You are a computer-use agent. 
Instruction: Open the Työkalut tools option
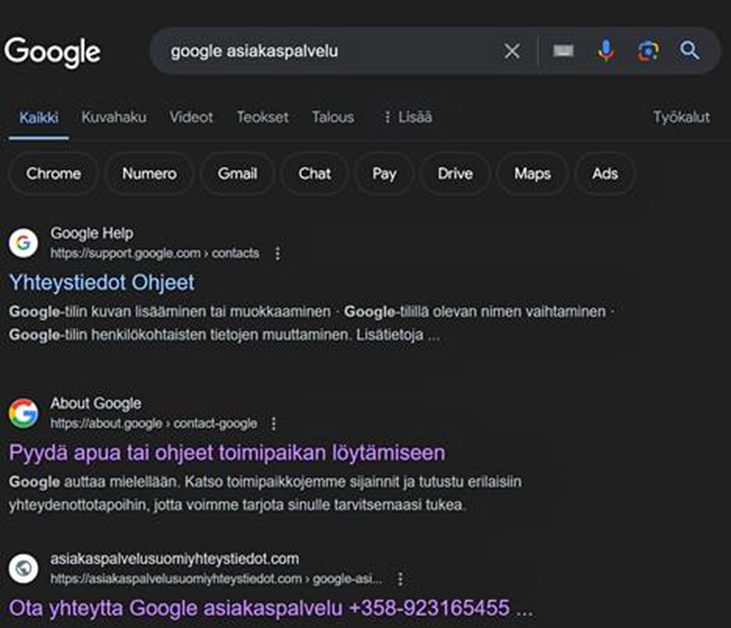coord(681,117)
